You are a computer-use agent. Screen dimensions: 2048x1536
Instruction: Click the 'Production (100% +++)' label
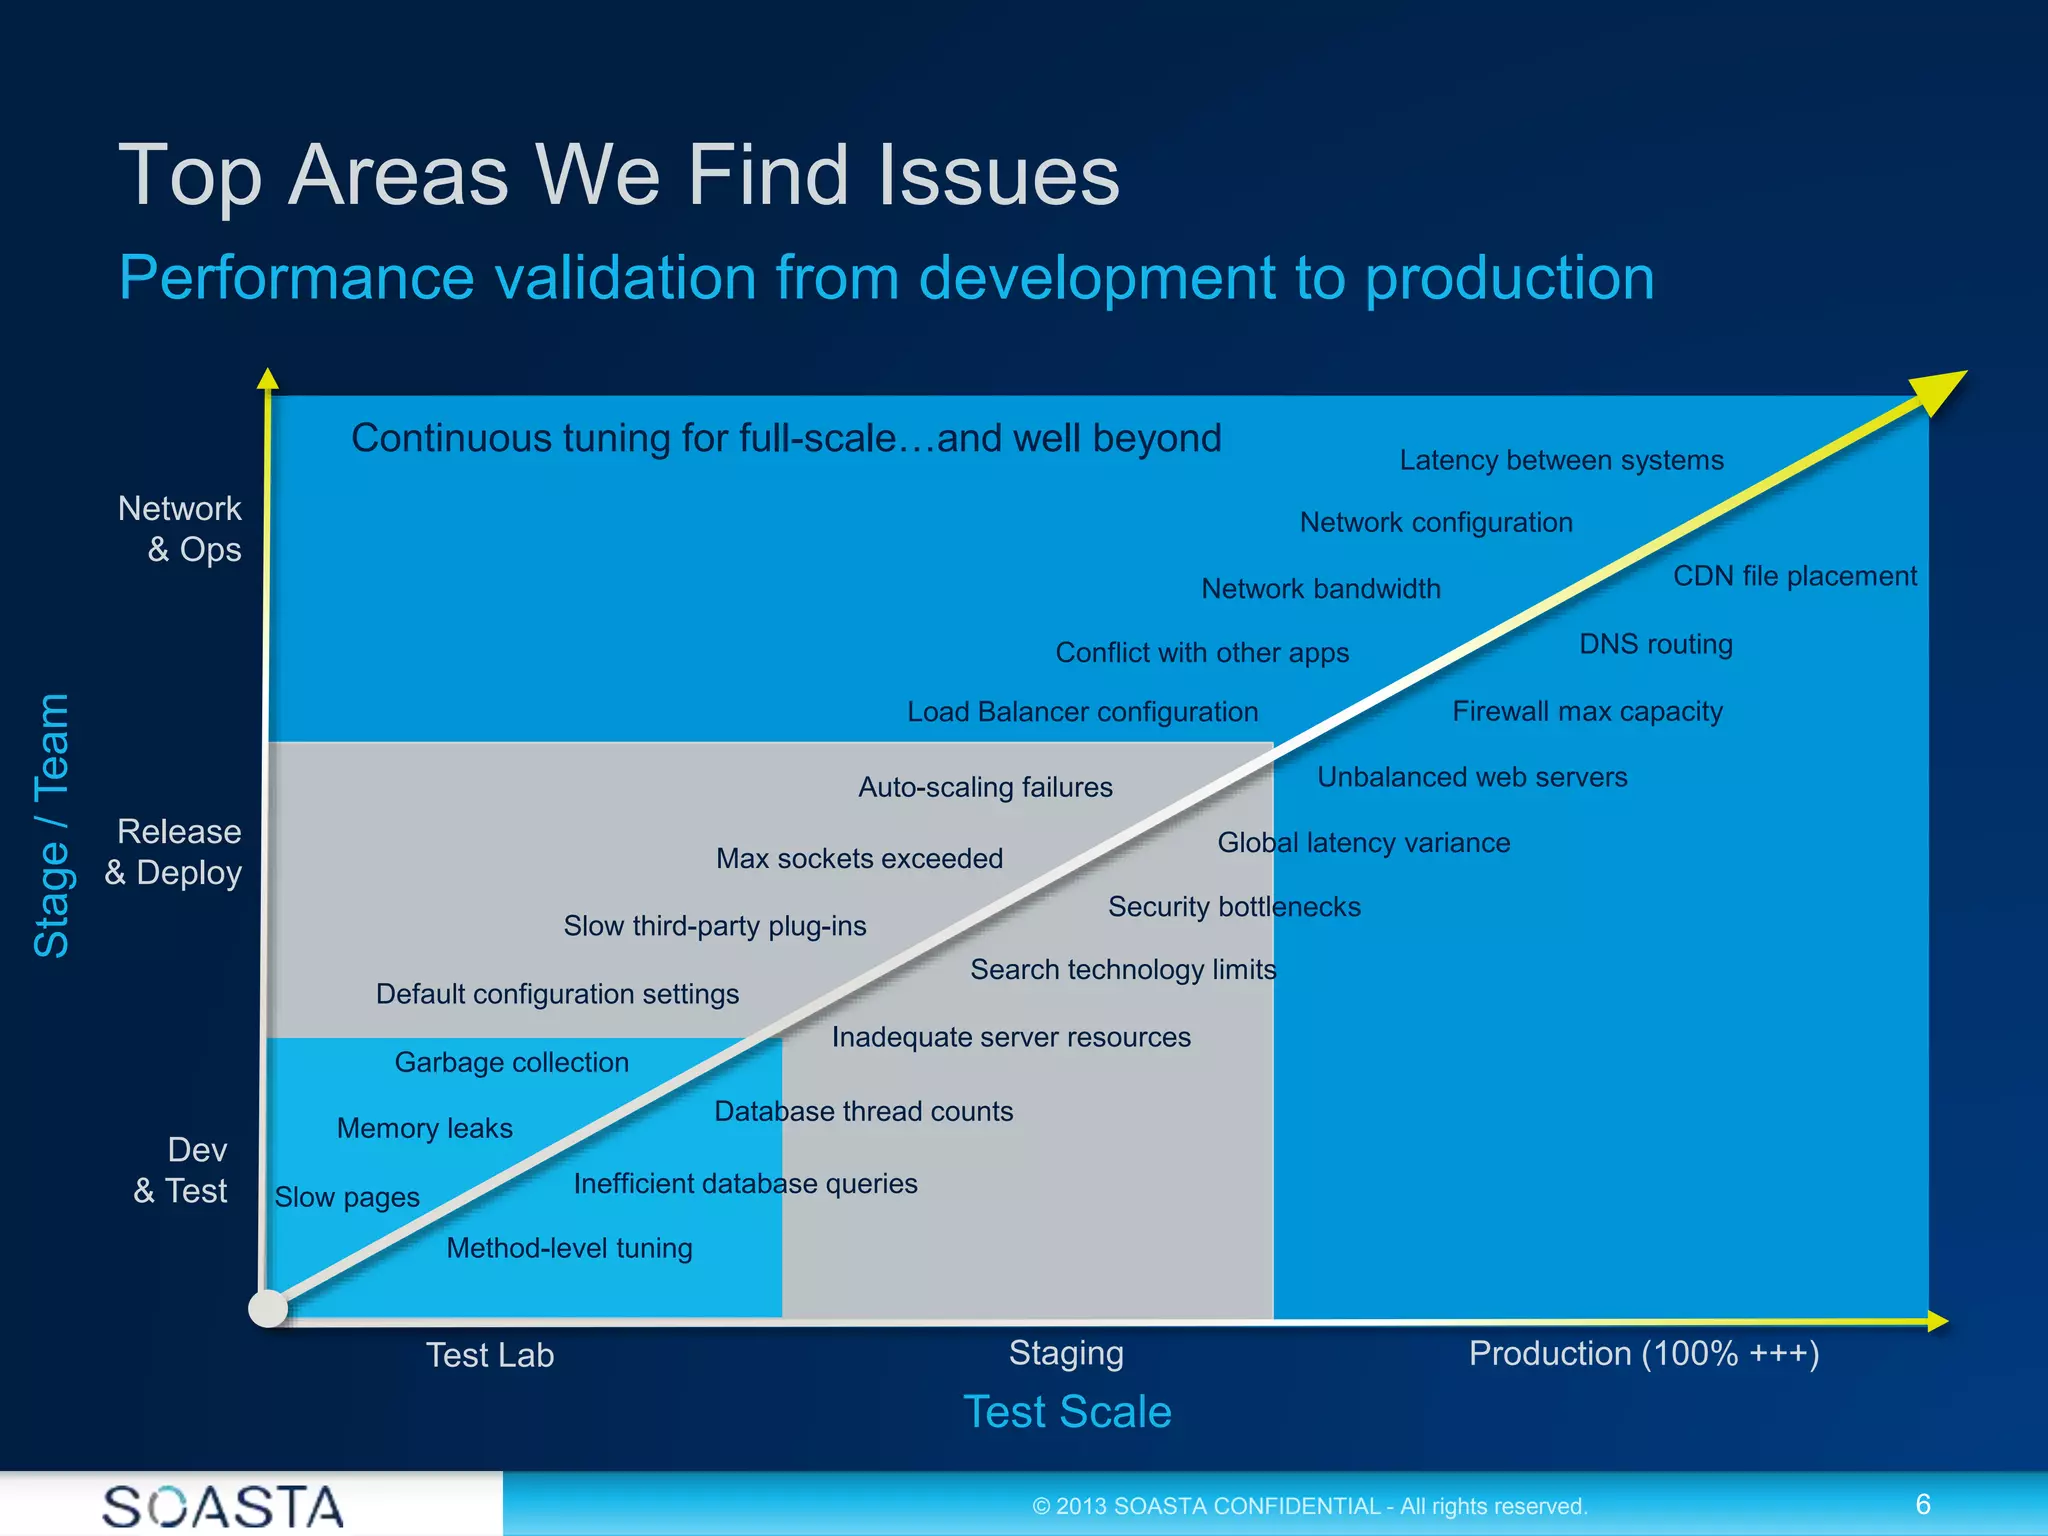pos(1644,1353)
